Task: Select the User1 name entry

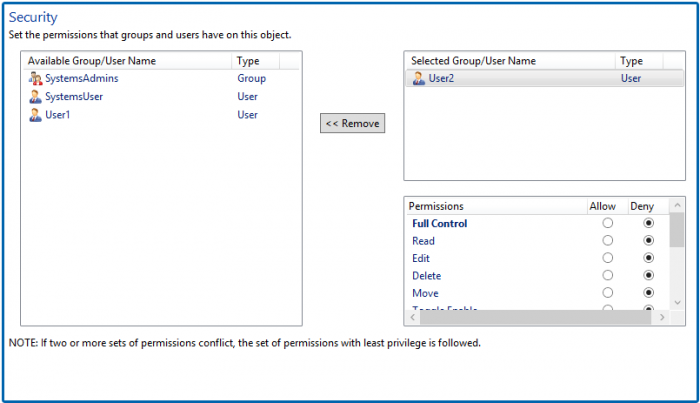Action: [59, 114]
